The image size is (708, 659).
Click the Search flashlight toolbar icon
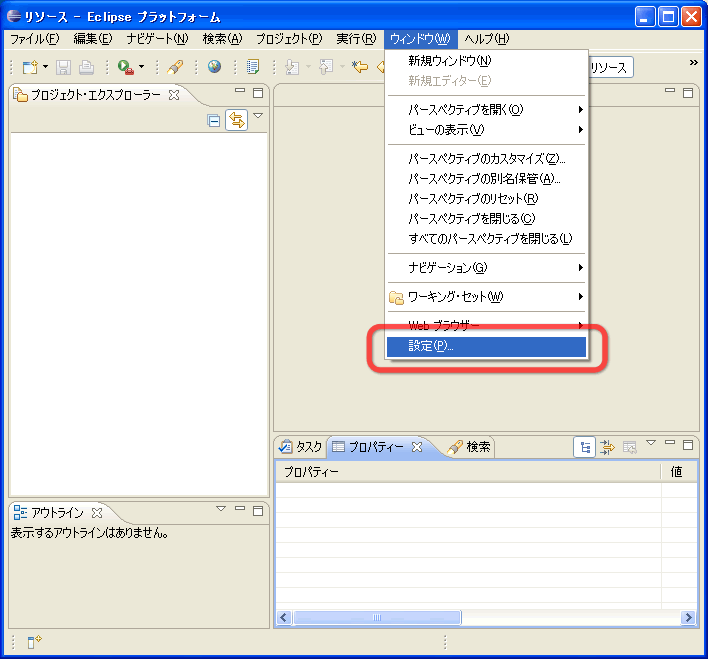coord(175,67)
